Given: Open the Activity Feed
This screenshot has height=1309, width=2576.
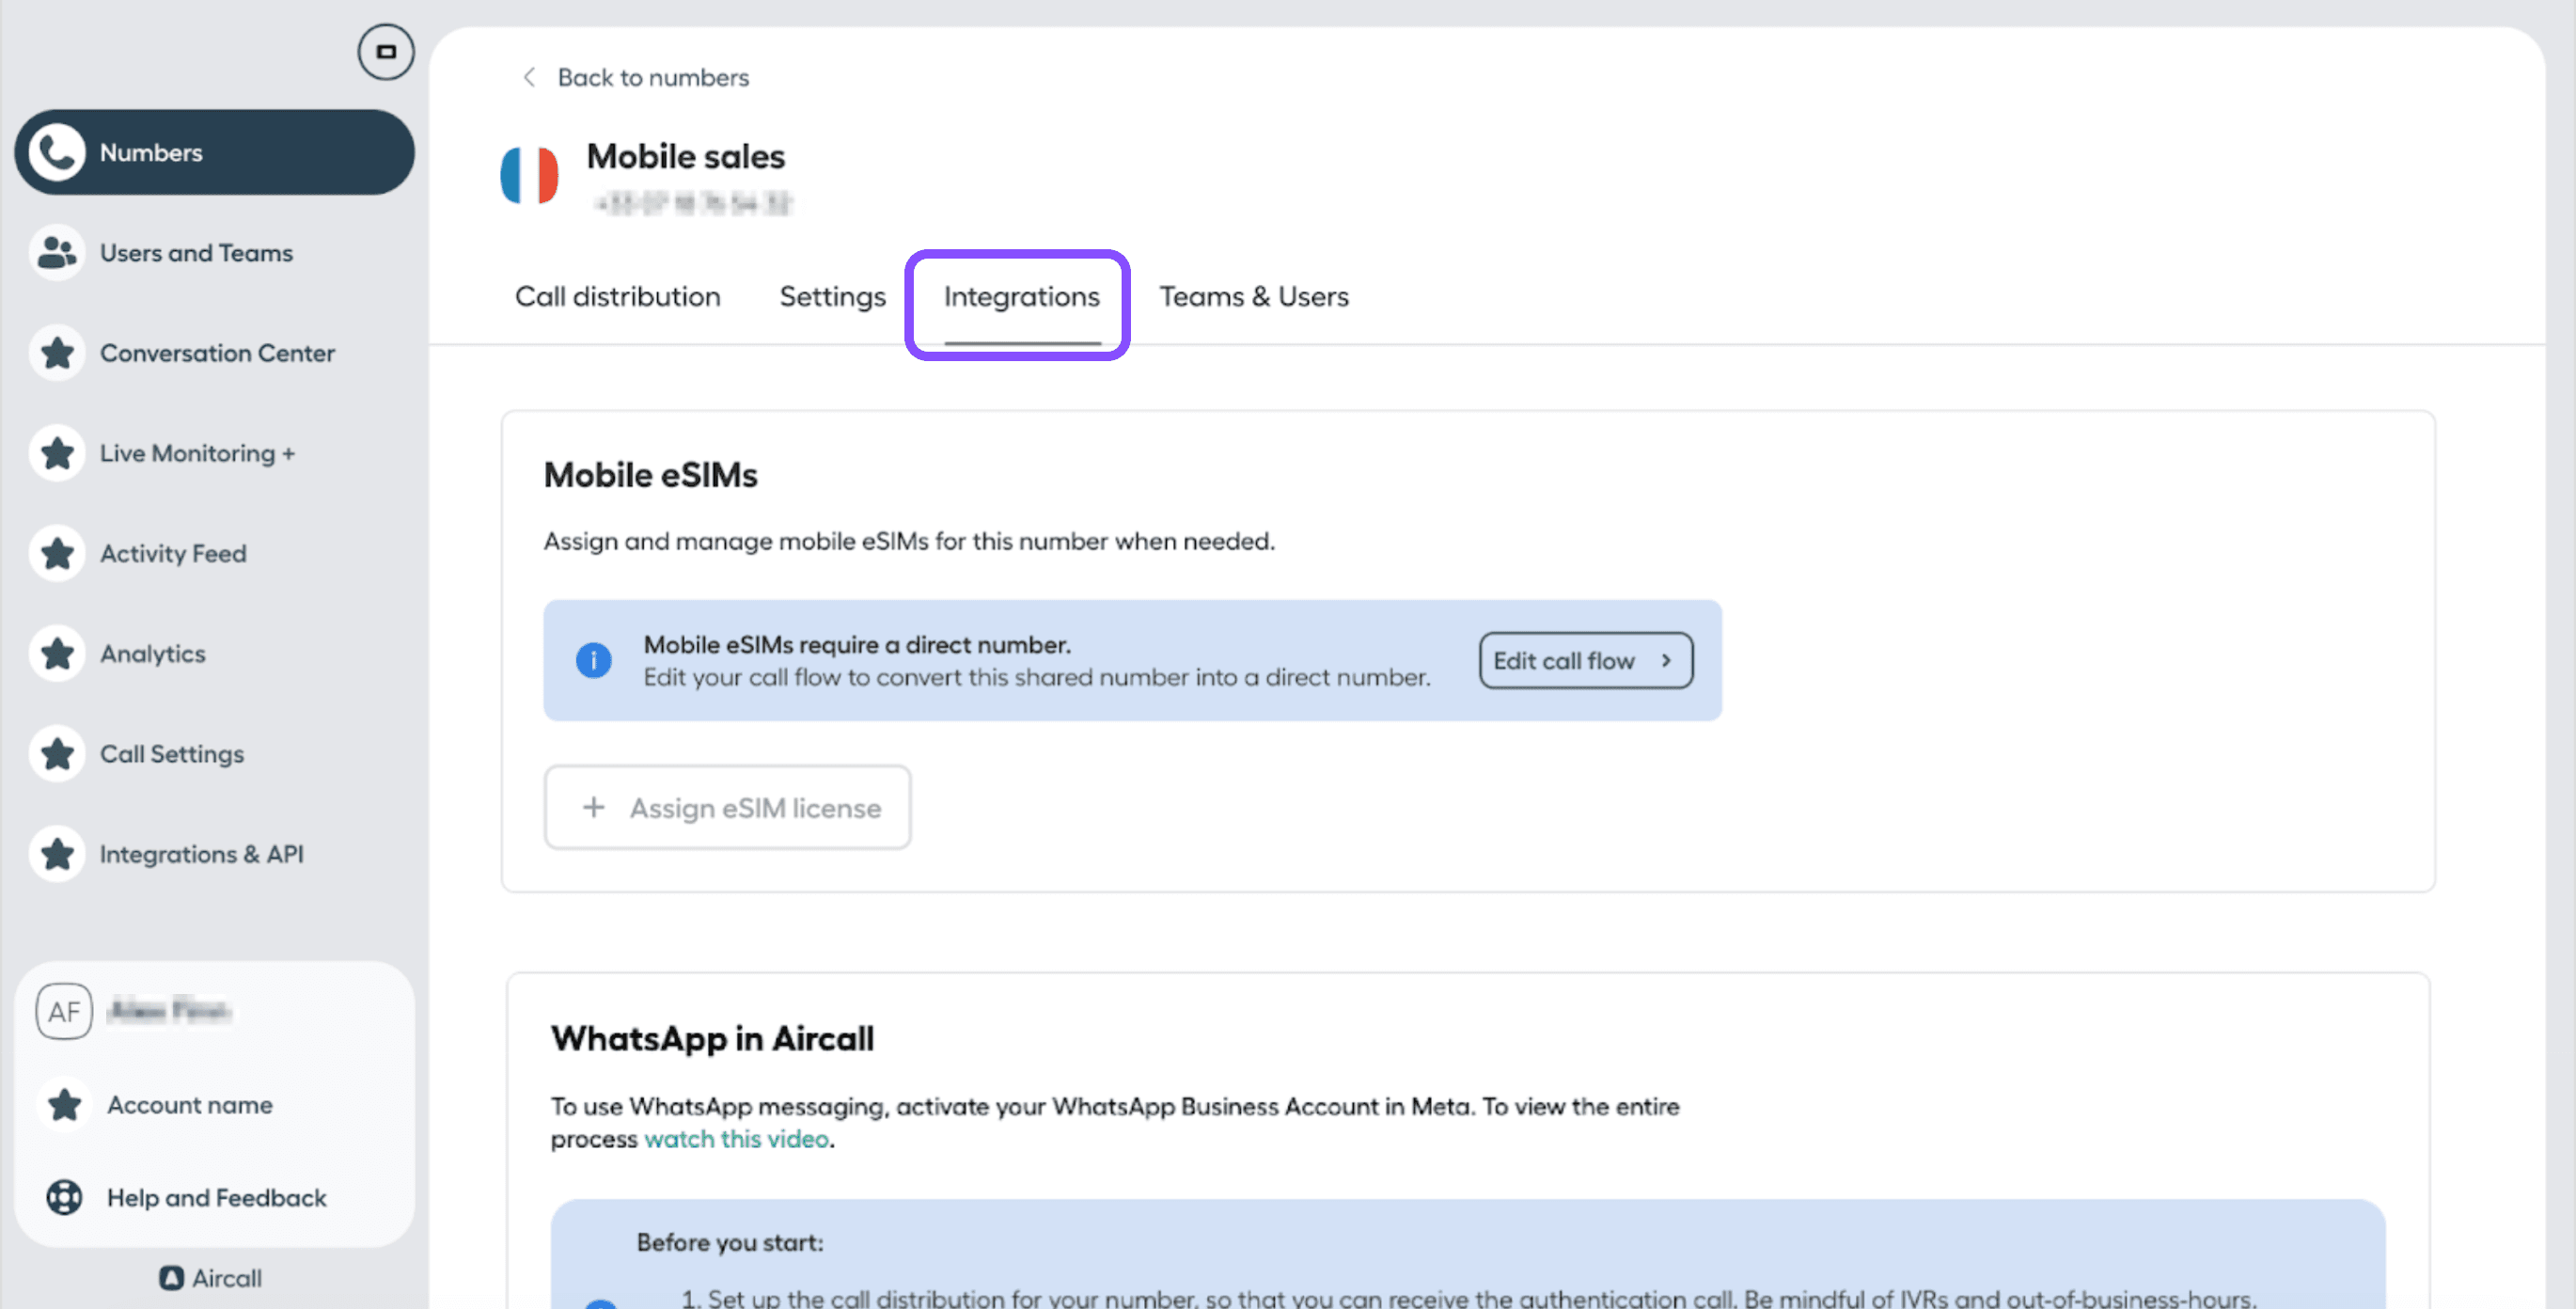Looking at the screenshot, I should coord(173,553).
